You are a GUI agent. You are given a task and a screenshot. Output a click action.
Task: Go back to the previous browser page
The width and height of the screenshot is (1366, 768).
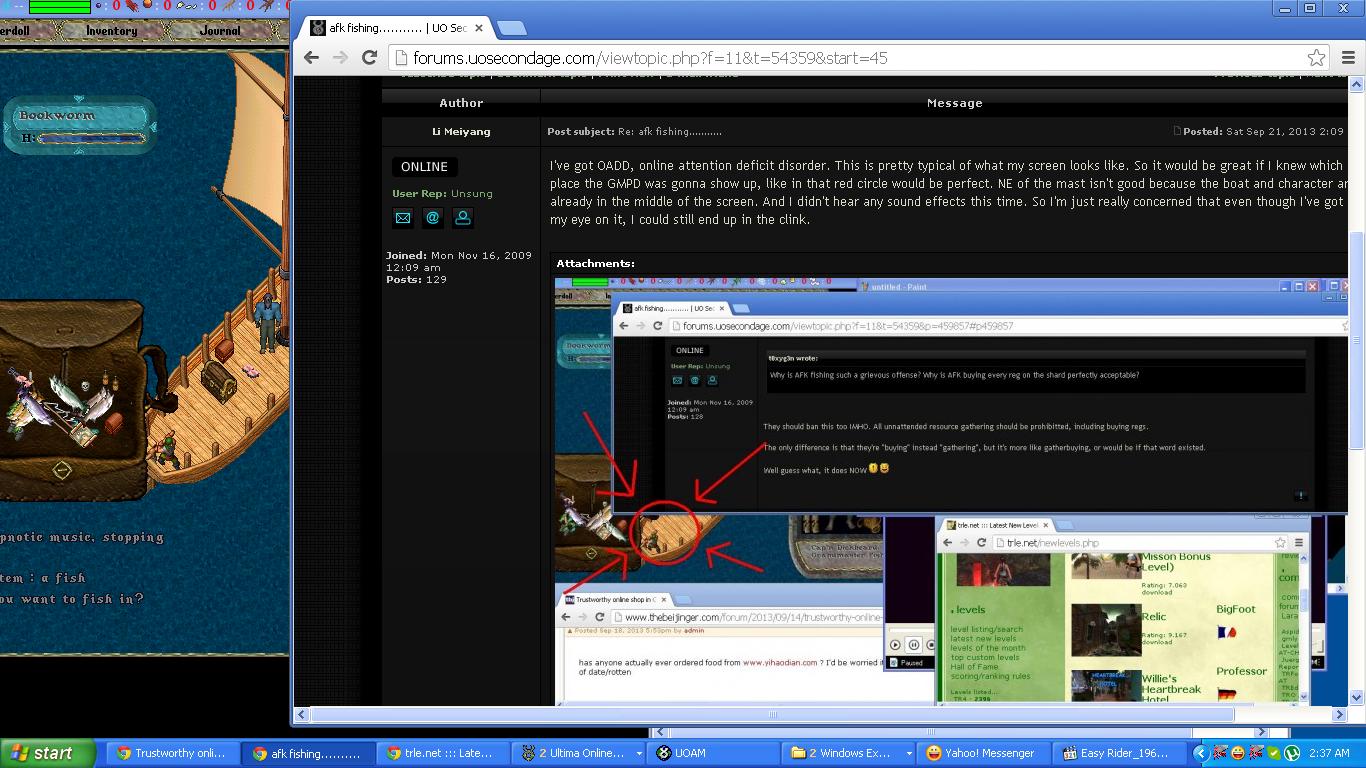311,58
